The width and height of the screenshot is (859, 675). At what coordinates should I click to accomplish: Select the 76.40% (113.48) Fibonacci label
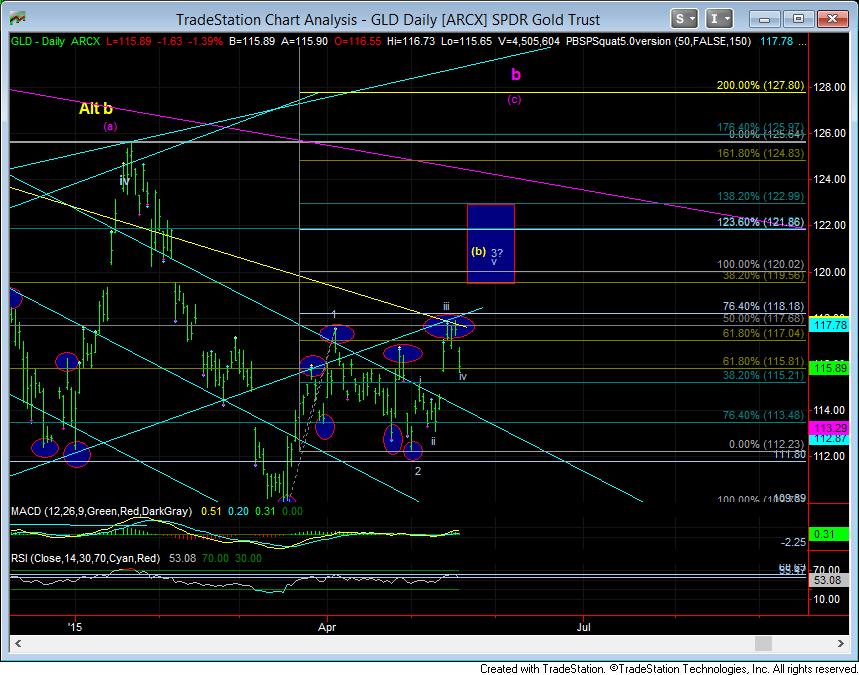pos(764,415)
